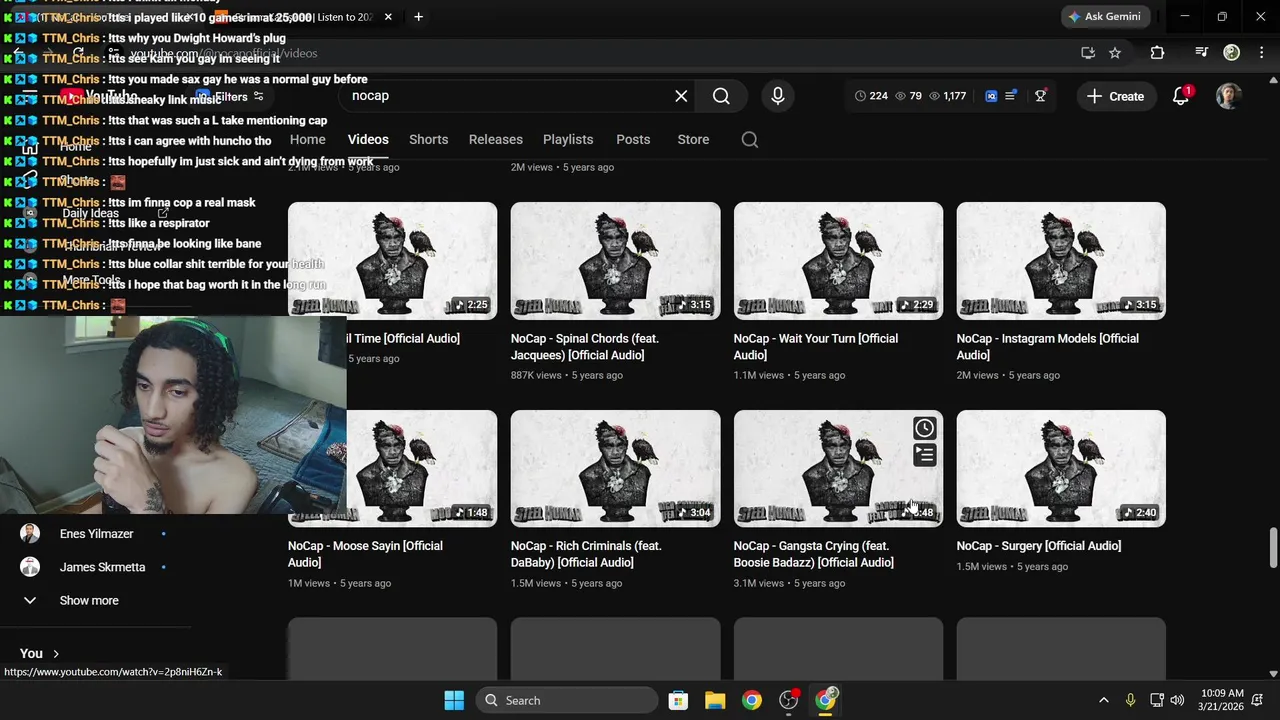This screenshot has height=720, width=1280.
Task: Click the clock stat showing 224
Action: click(x=871, y=96)
